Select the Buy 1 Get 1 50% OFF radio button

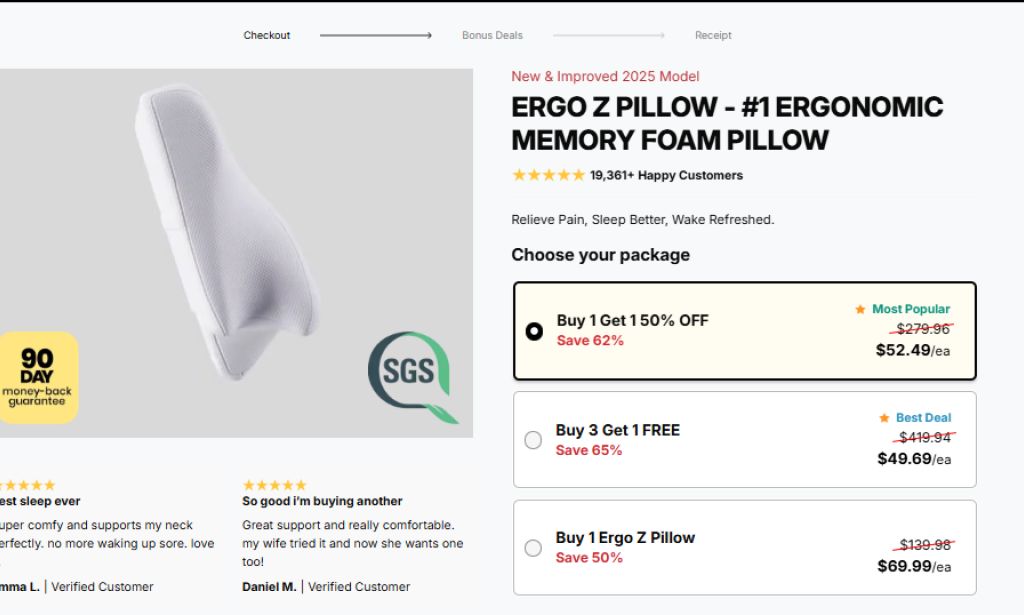tap(534, 331)
